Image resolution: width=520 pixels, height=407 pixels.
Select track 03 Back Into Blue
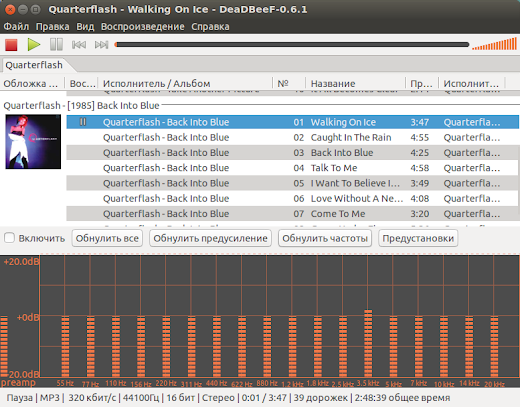[293, 153]
